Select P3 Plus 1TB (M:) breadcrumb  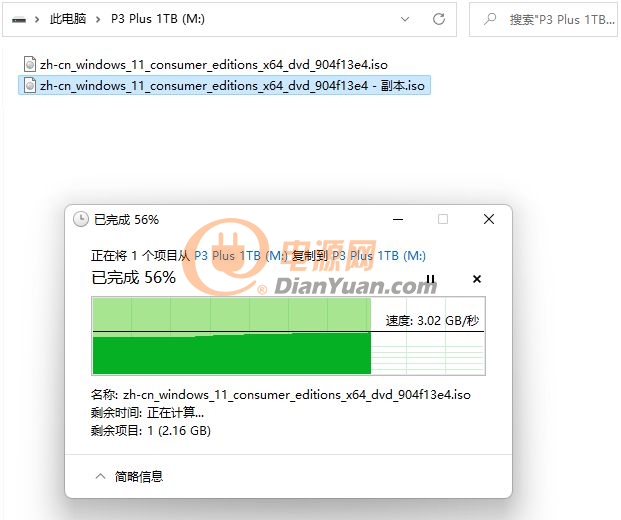(x=158, y=19)
